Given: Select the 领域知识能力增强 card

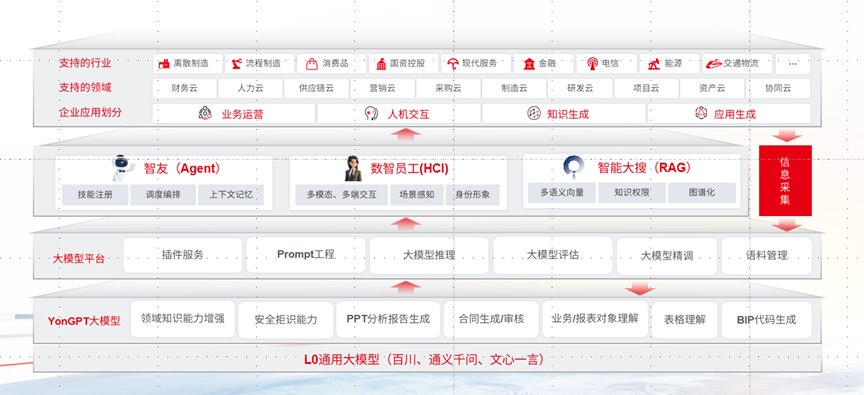Looking at the screenshot, I should coord(182,318).
